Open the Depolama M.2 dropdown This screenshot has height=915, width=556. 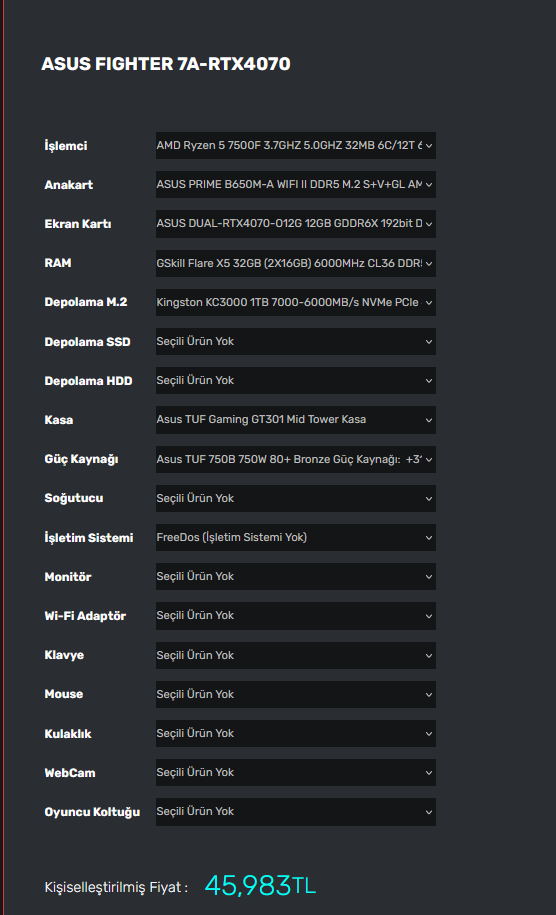pos(295,302)
